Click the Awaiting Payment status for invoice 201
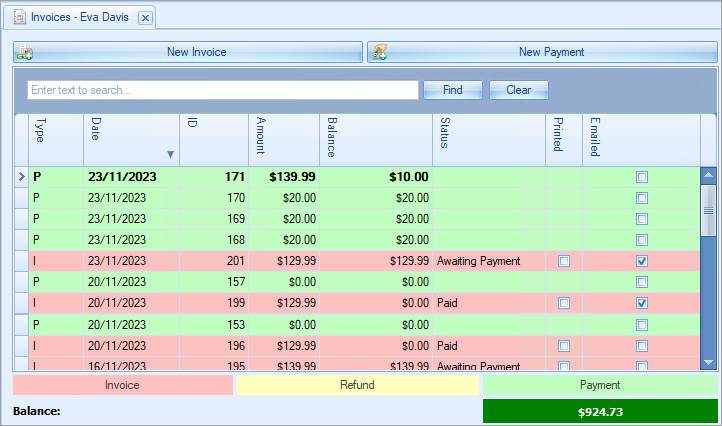Screen dimensions: 722x426 click(x=478, y=261)
